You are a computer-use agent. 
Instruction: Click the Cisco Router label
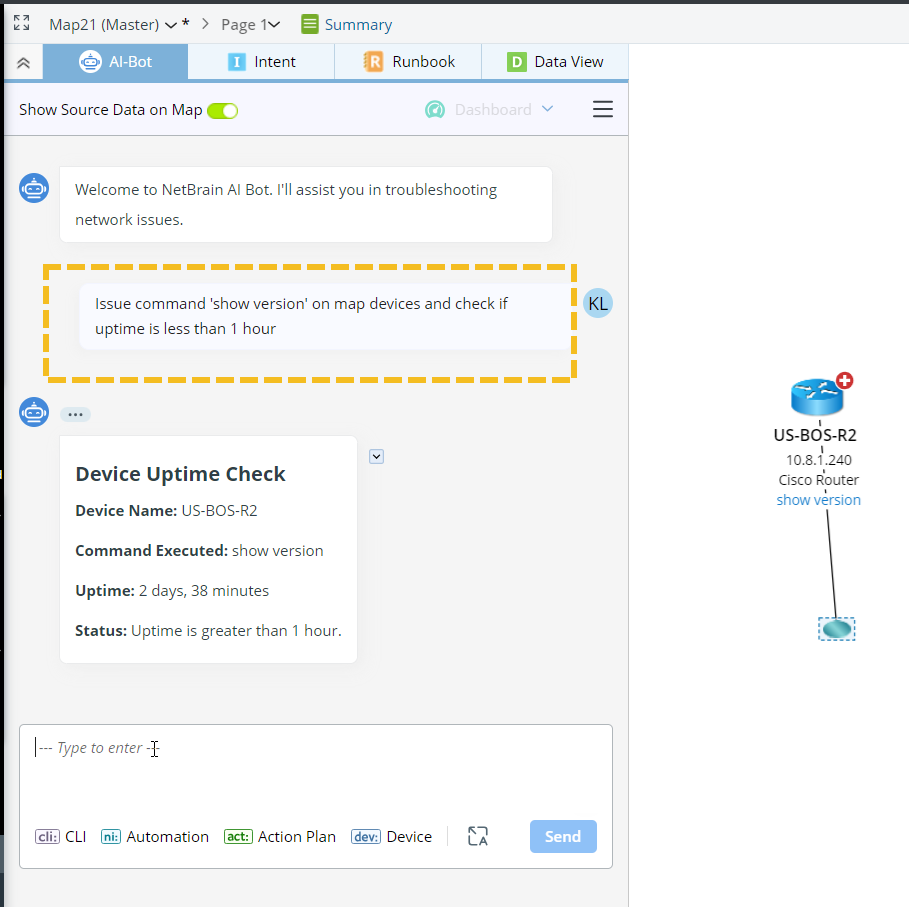point(819,480)
